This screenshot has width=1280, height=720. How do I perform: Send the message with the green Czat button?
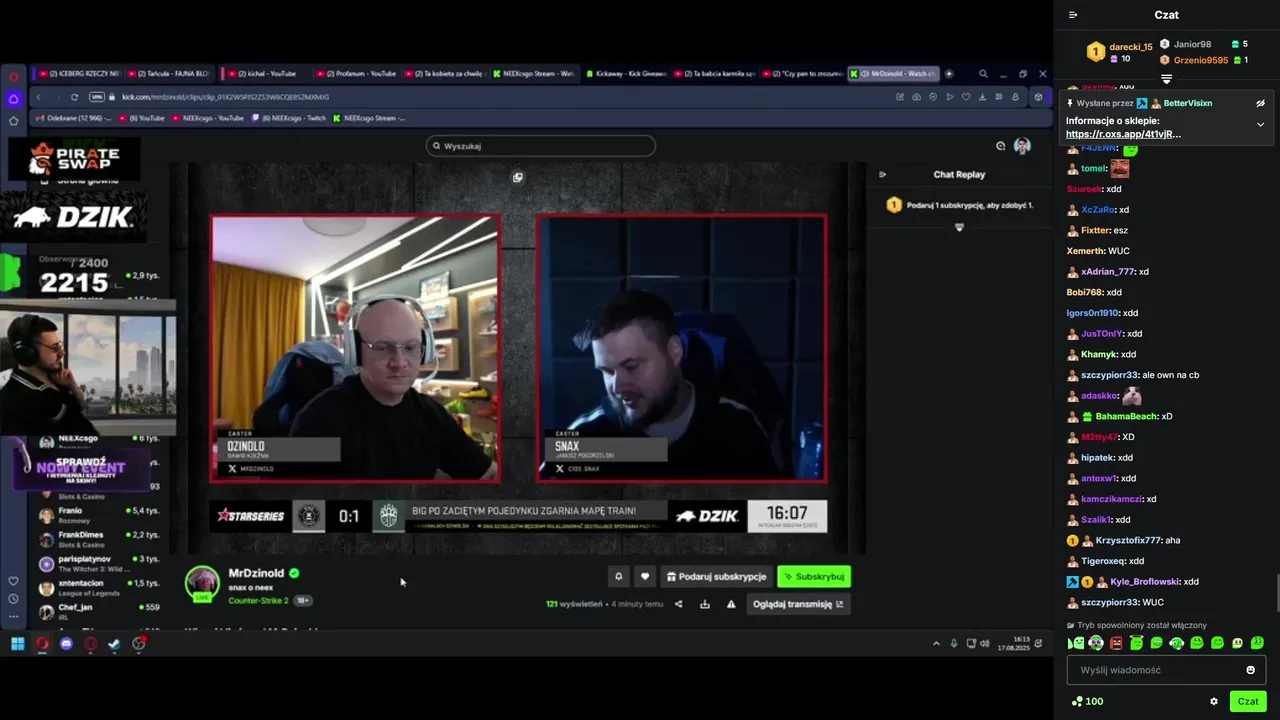coord(1248,701)
